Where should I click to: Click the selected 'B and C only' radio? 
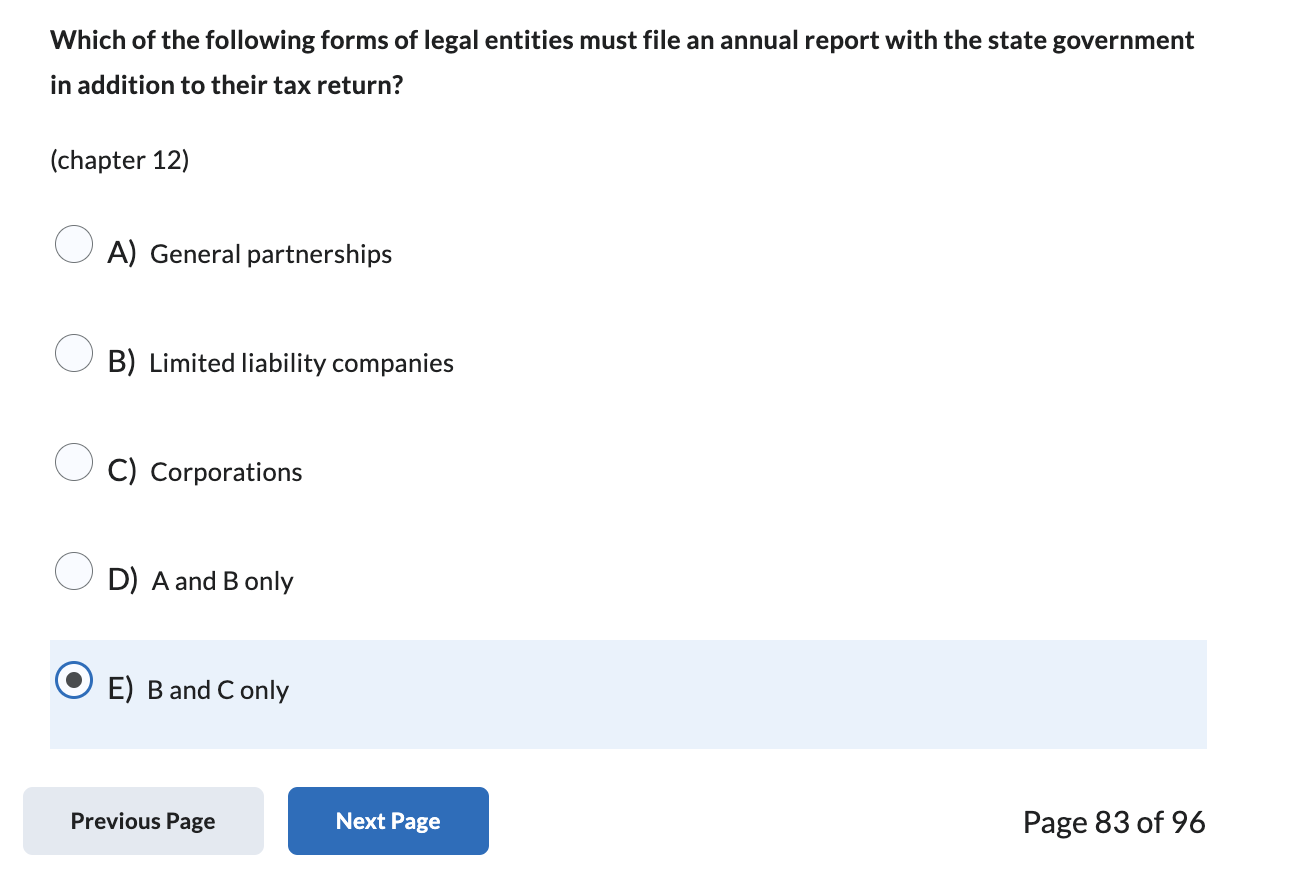74,680
